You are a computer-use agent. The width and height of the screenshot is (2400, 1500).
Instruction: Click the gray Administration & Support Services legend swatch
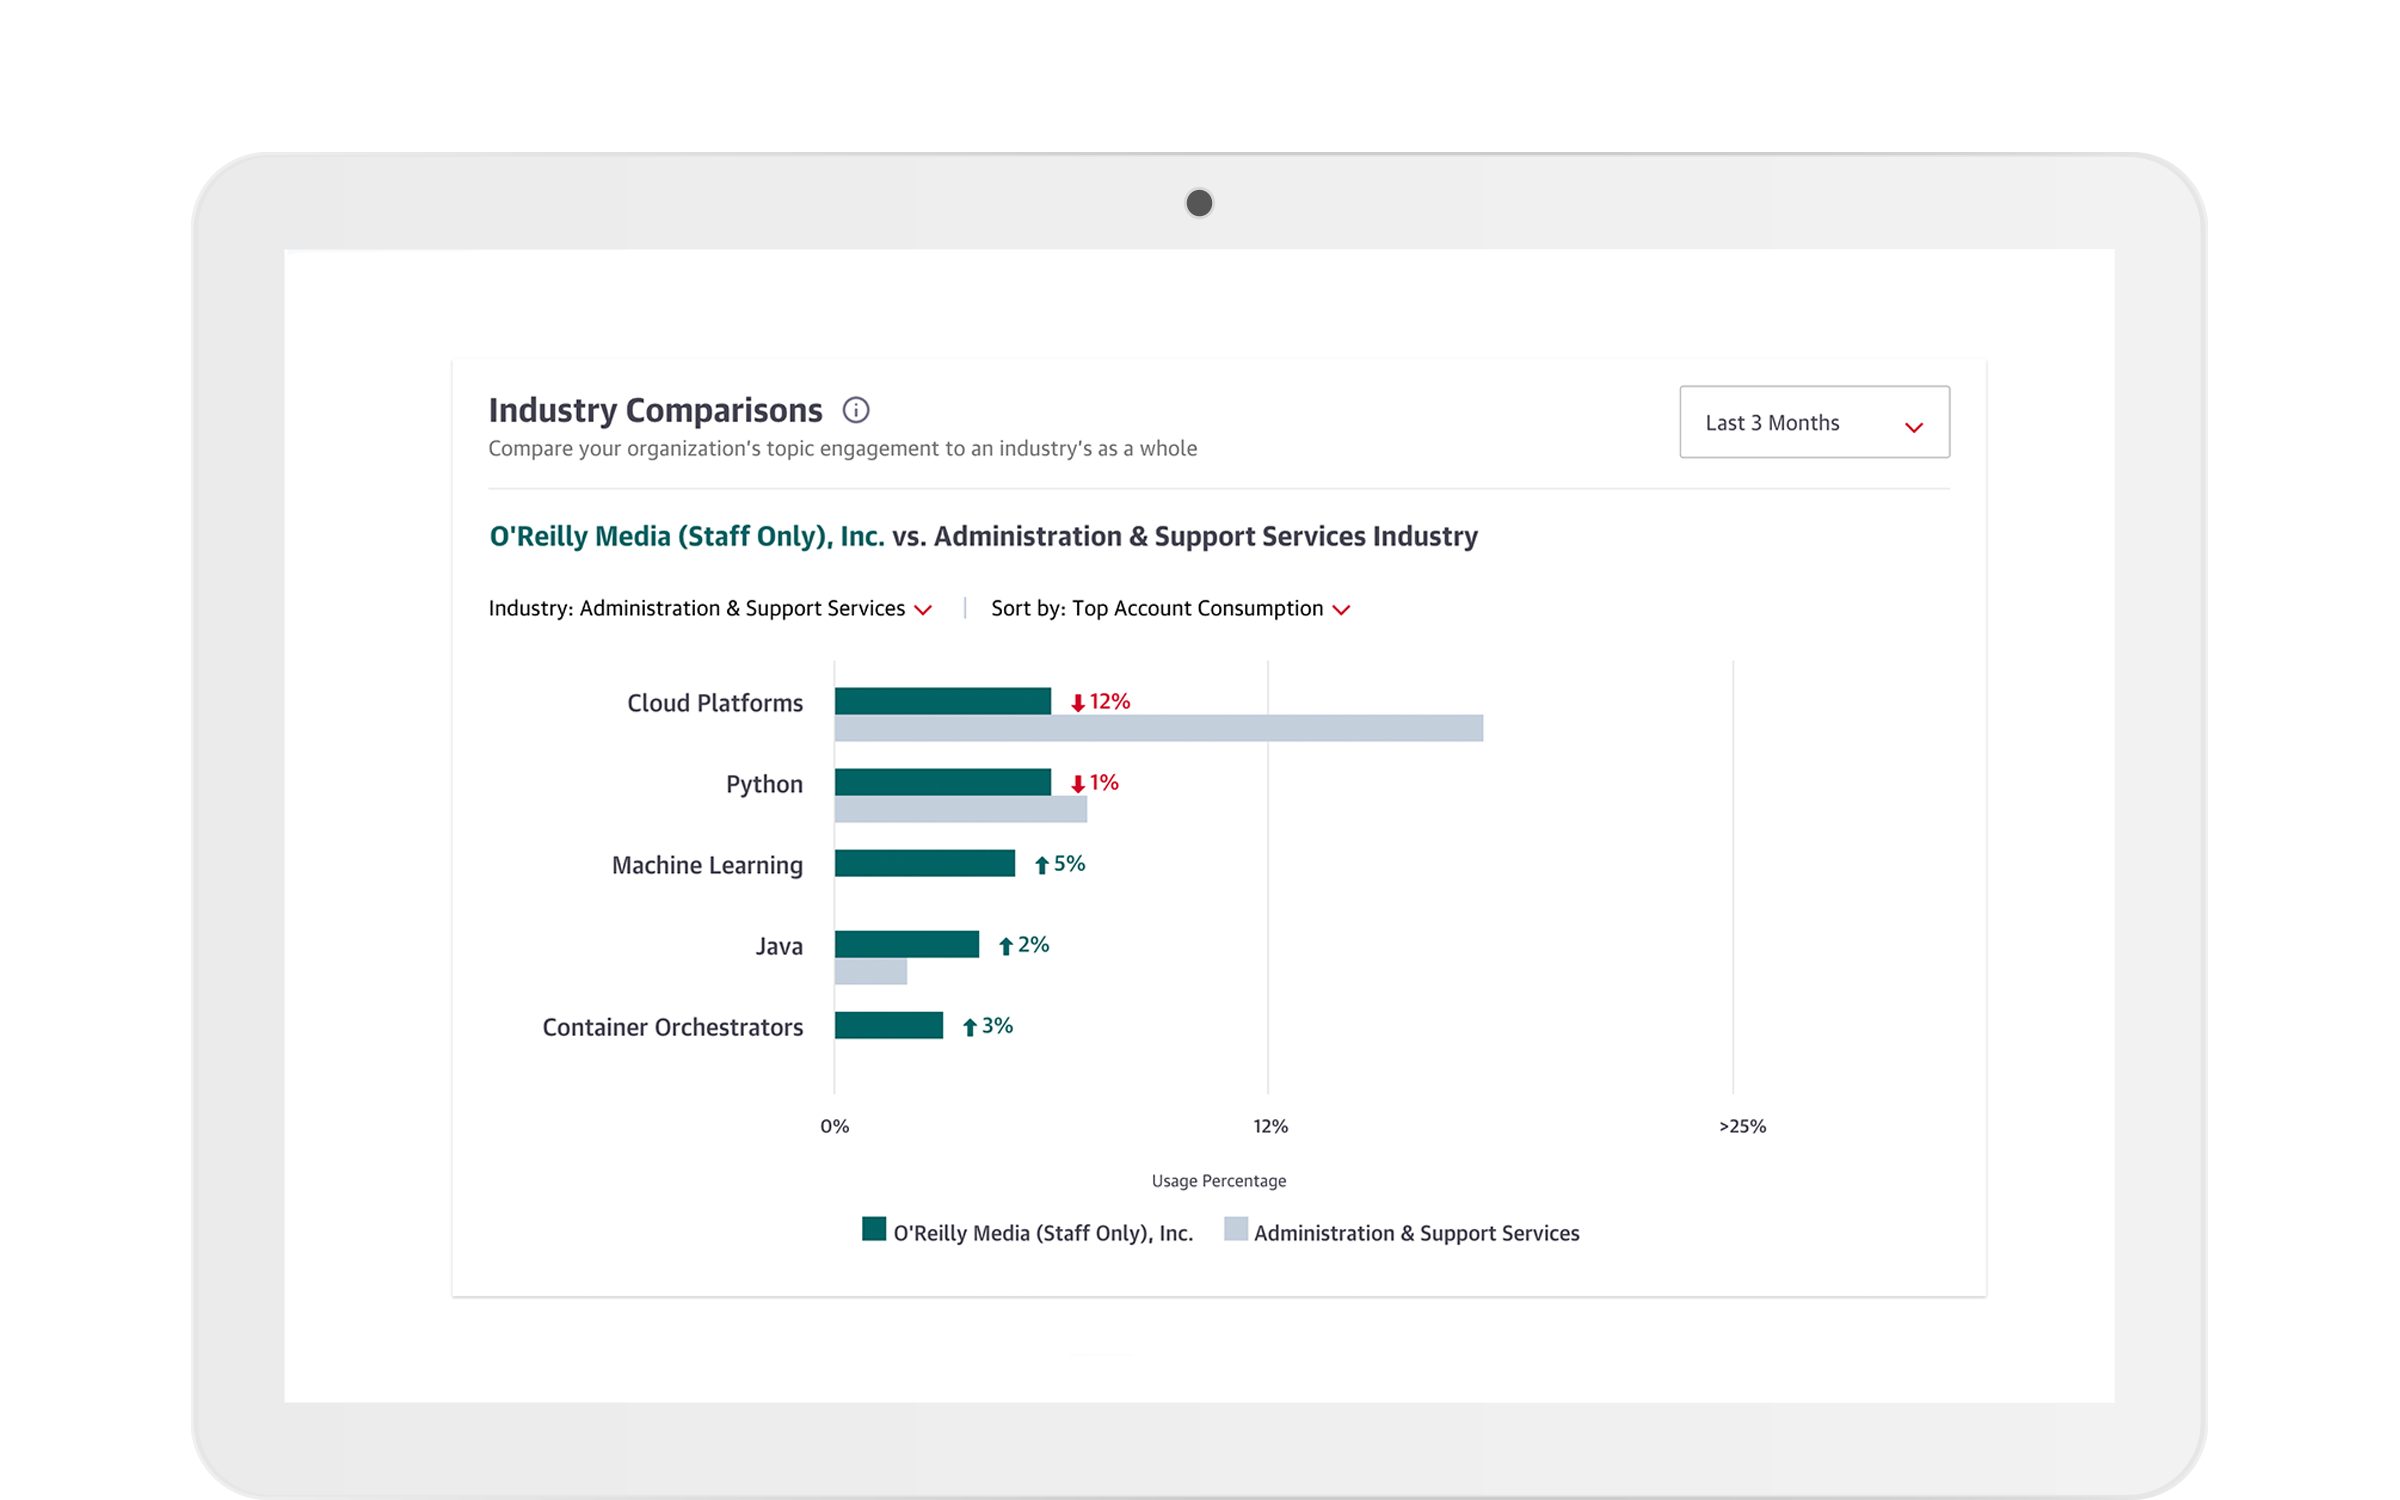point(1236,1229)
